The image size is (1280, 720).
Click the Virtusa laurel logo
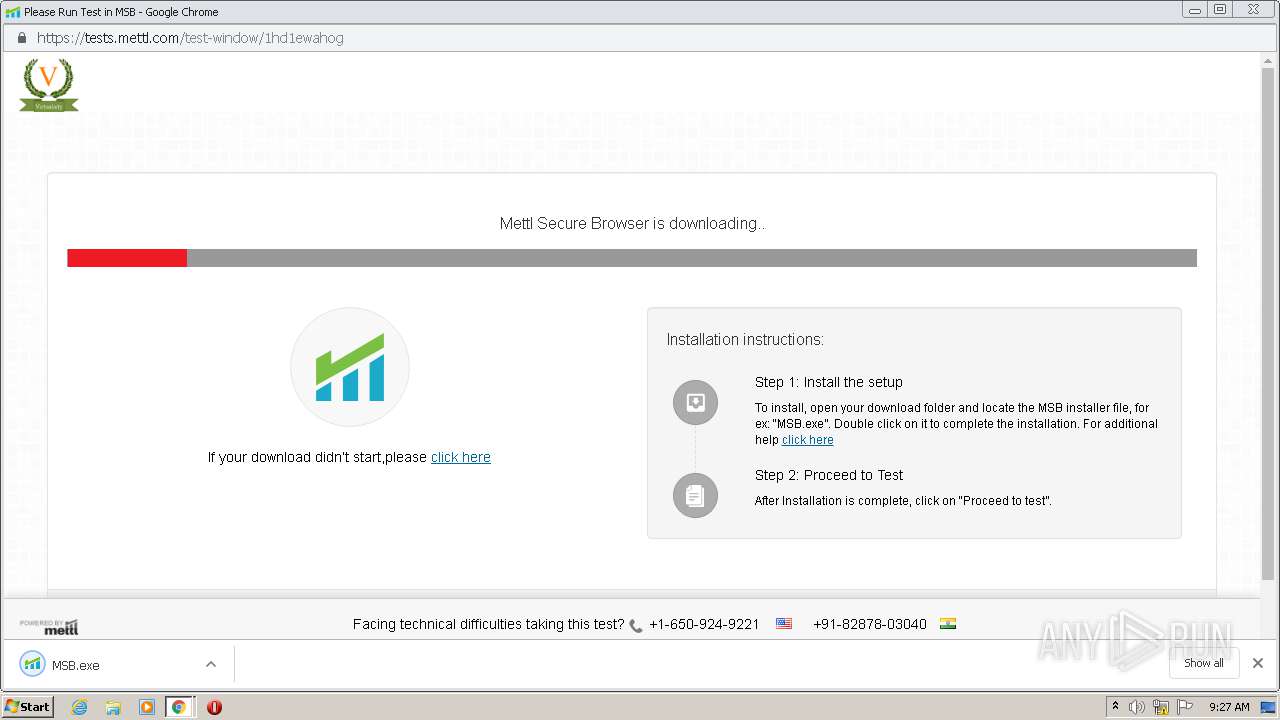click(48, 85)
